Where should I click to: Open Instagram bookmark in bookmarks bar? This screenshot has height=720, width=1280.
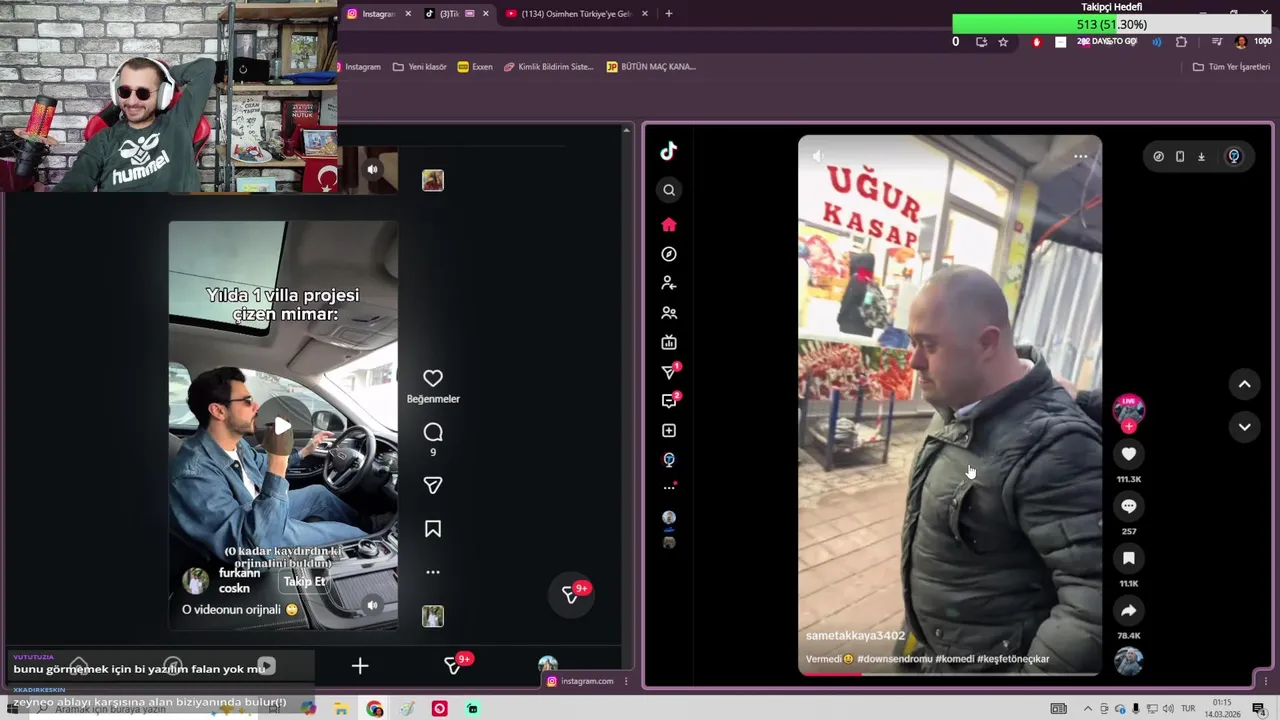coord(362,67)
